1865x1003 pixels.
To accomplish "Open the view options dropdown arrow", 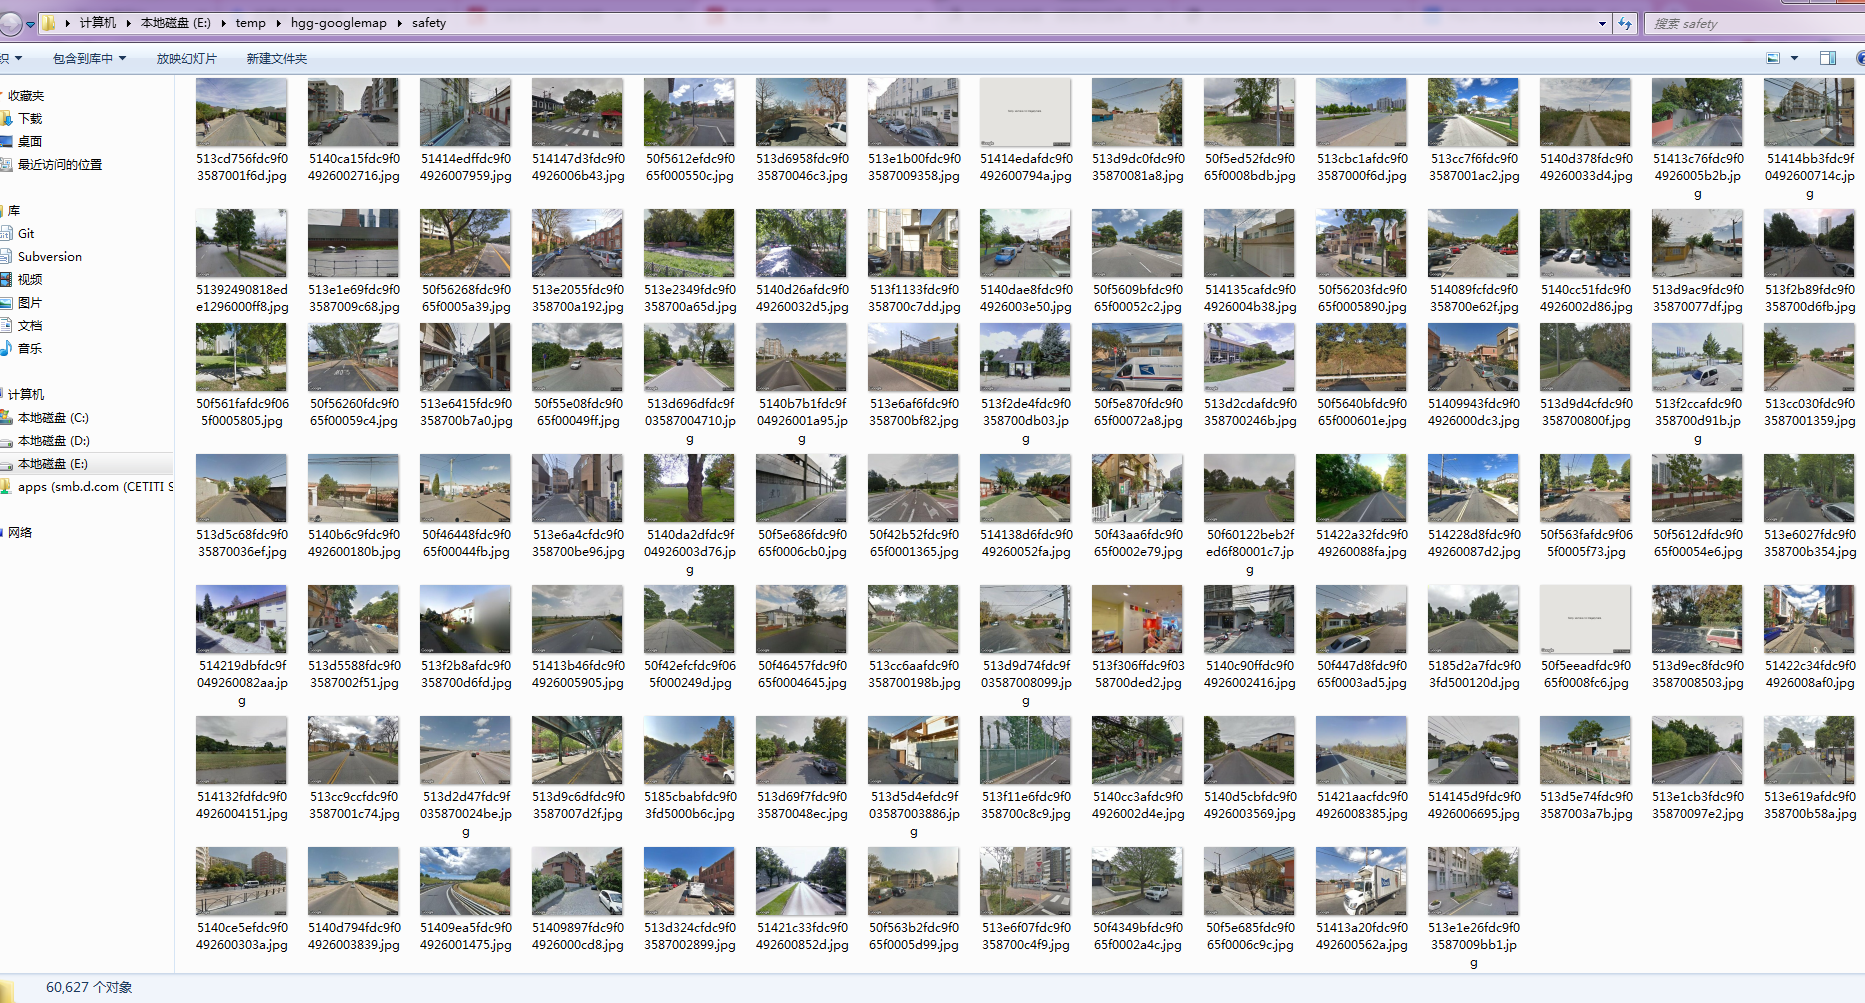I will (1794, 58).
